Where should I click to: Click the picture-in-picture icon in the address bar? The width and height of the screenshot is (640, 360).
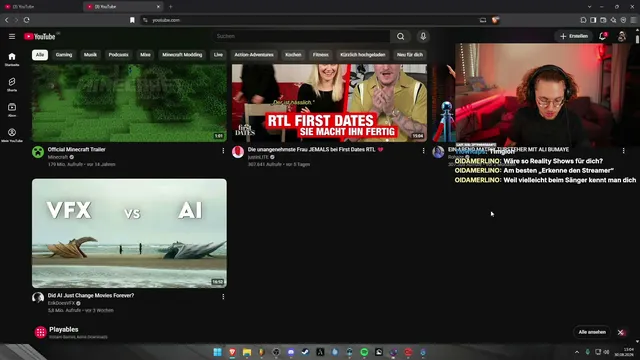(x=483, y=20)
